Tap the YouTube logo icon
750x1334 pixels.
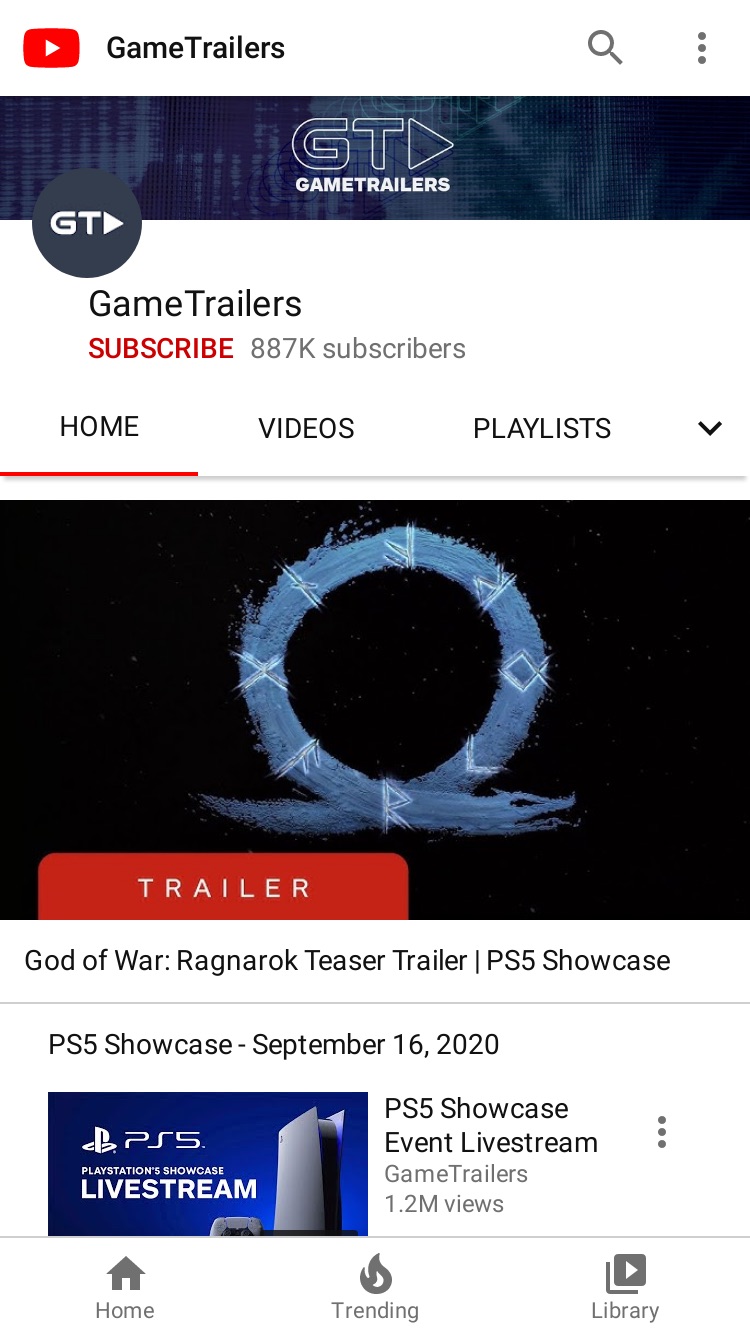(51, 48)
